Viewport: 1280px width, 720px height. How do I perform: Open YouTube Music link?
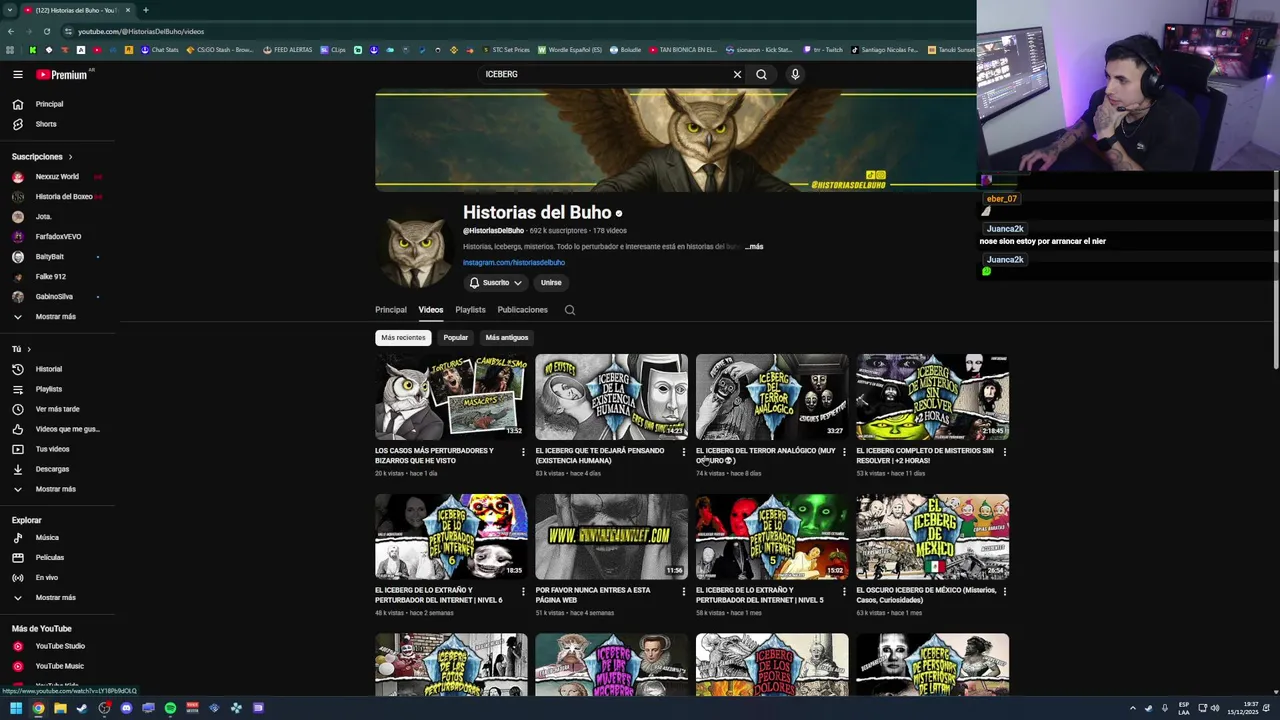(59, 666)
